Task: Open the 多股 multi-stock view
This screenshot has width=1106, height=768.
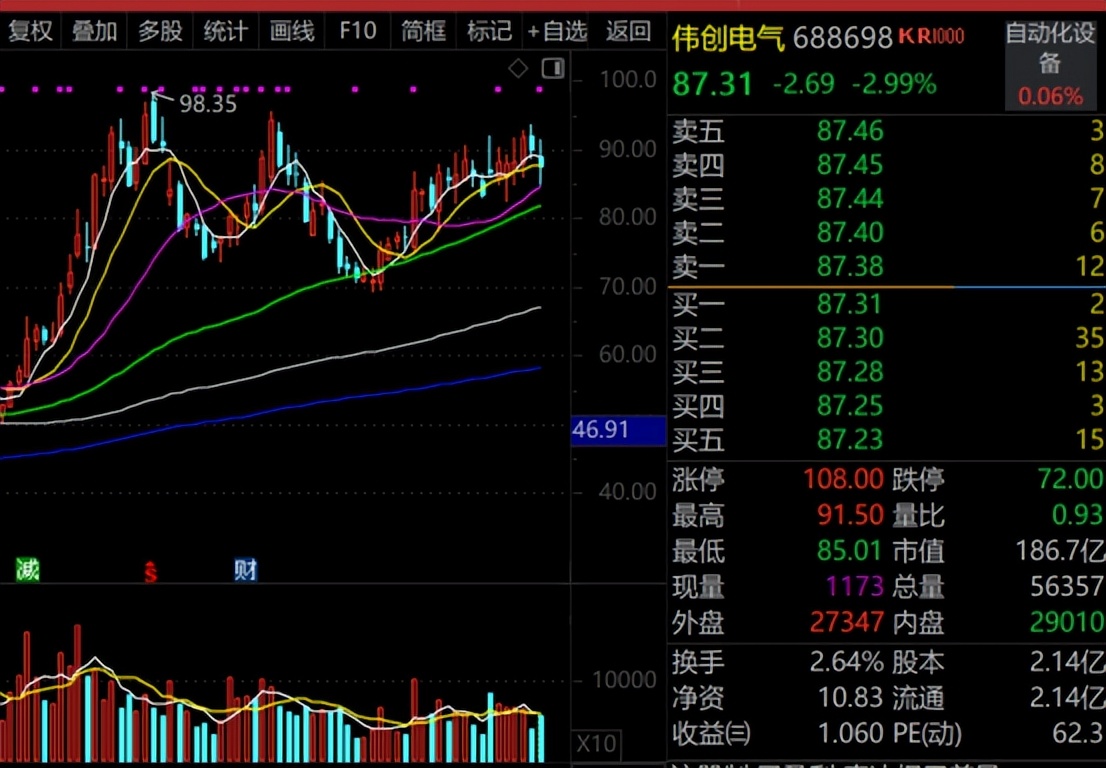Action: click(160, 31)
